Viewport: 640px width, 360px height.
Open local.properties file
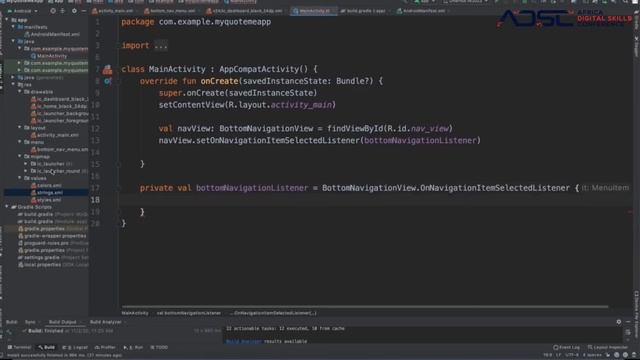click(x=52, y=264)
